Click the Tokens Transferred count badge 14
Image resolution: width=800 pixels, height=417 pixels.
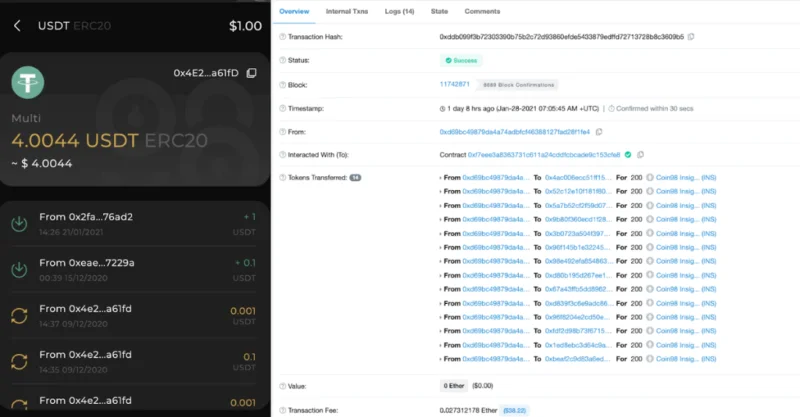point(355,178)
